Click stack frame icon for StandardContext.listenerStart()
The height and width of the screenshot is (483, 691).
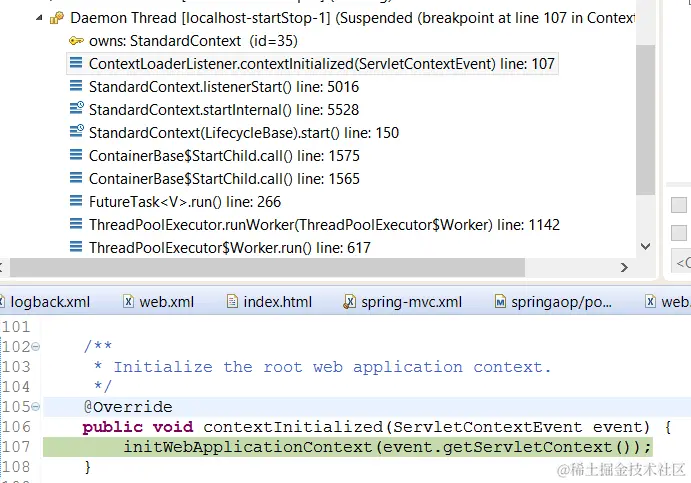[76, 86]
